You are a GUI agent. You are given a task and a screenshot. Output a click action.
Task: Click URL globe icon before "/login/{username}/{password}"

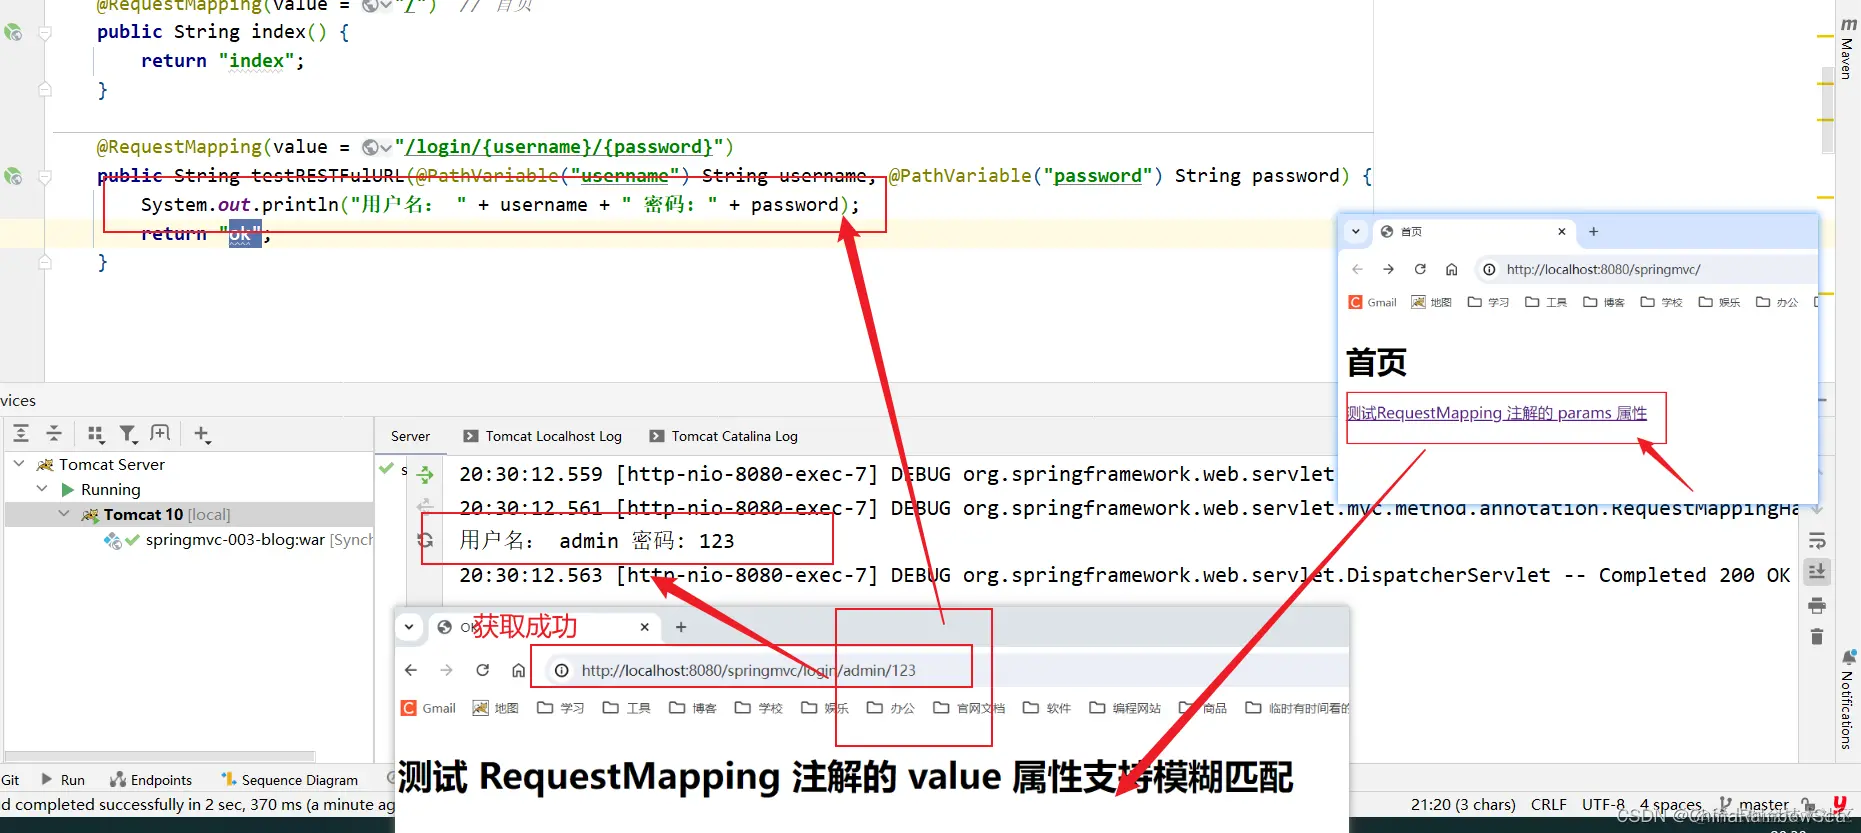tap(376, 147)
